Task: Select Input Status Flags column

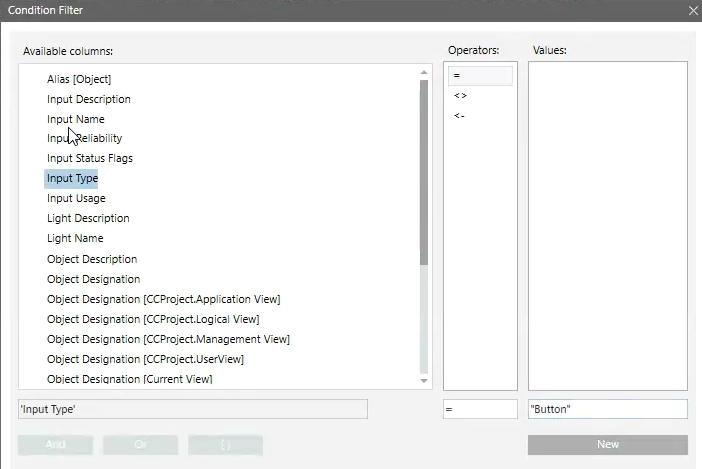Action: tap(90, 158)
